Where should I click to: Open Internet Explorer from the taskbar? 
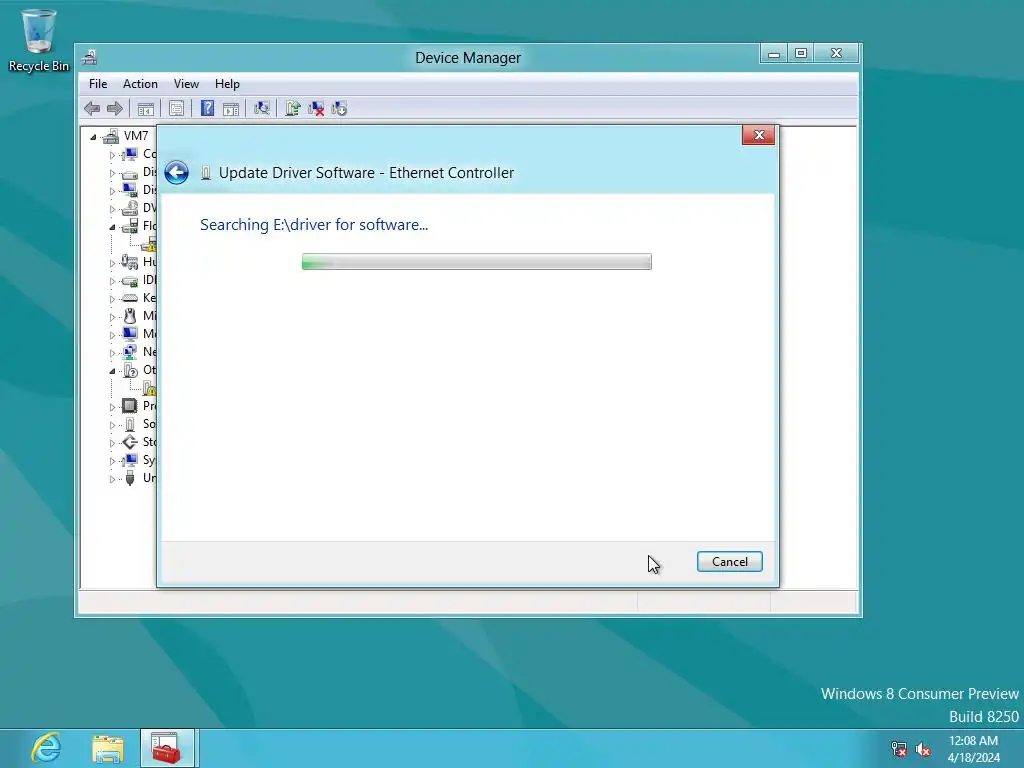[46, 748]
